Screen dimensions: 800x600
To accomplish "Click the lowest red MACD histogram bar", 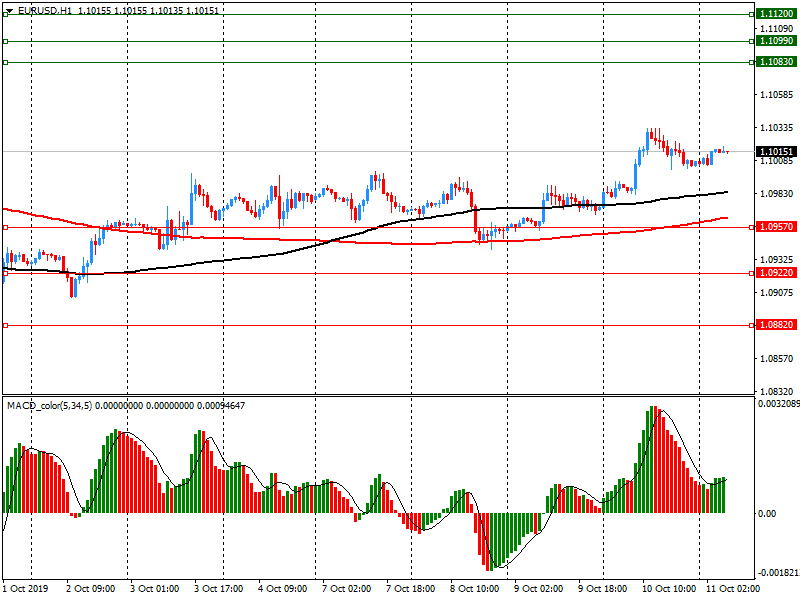I will click(x=485, y=540).
